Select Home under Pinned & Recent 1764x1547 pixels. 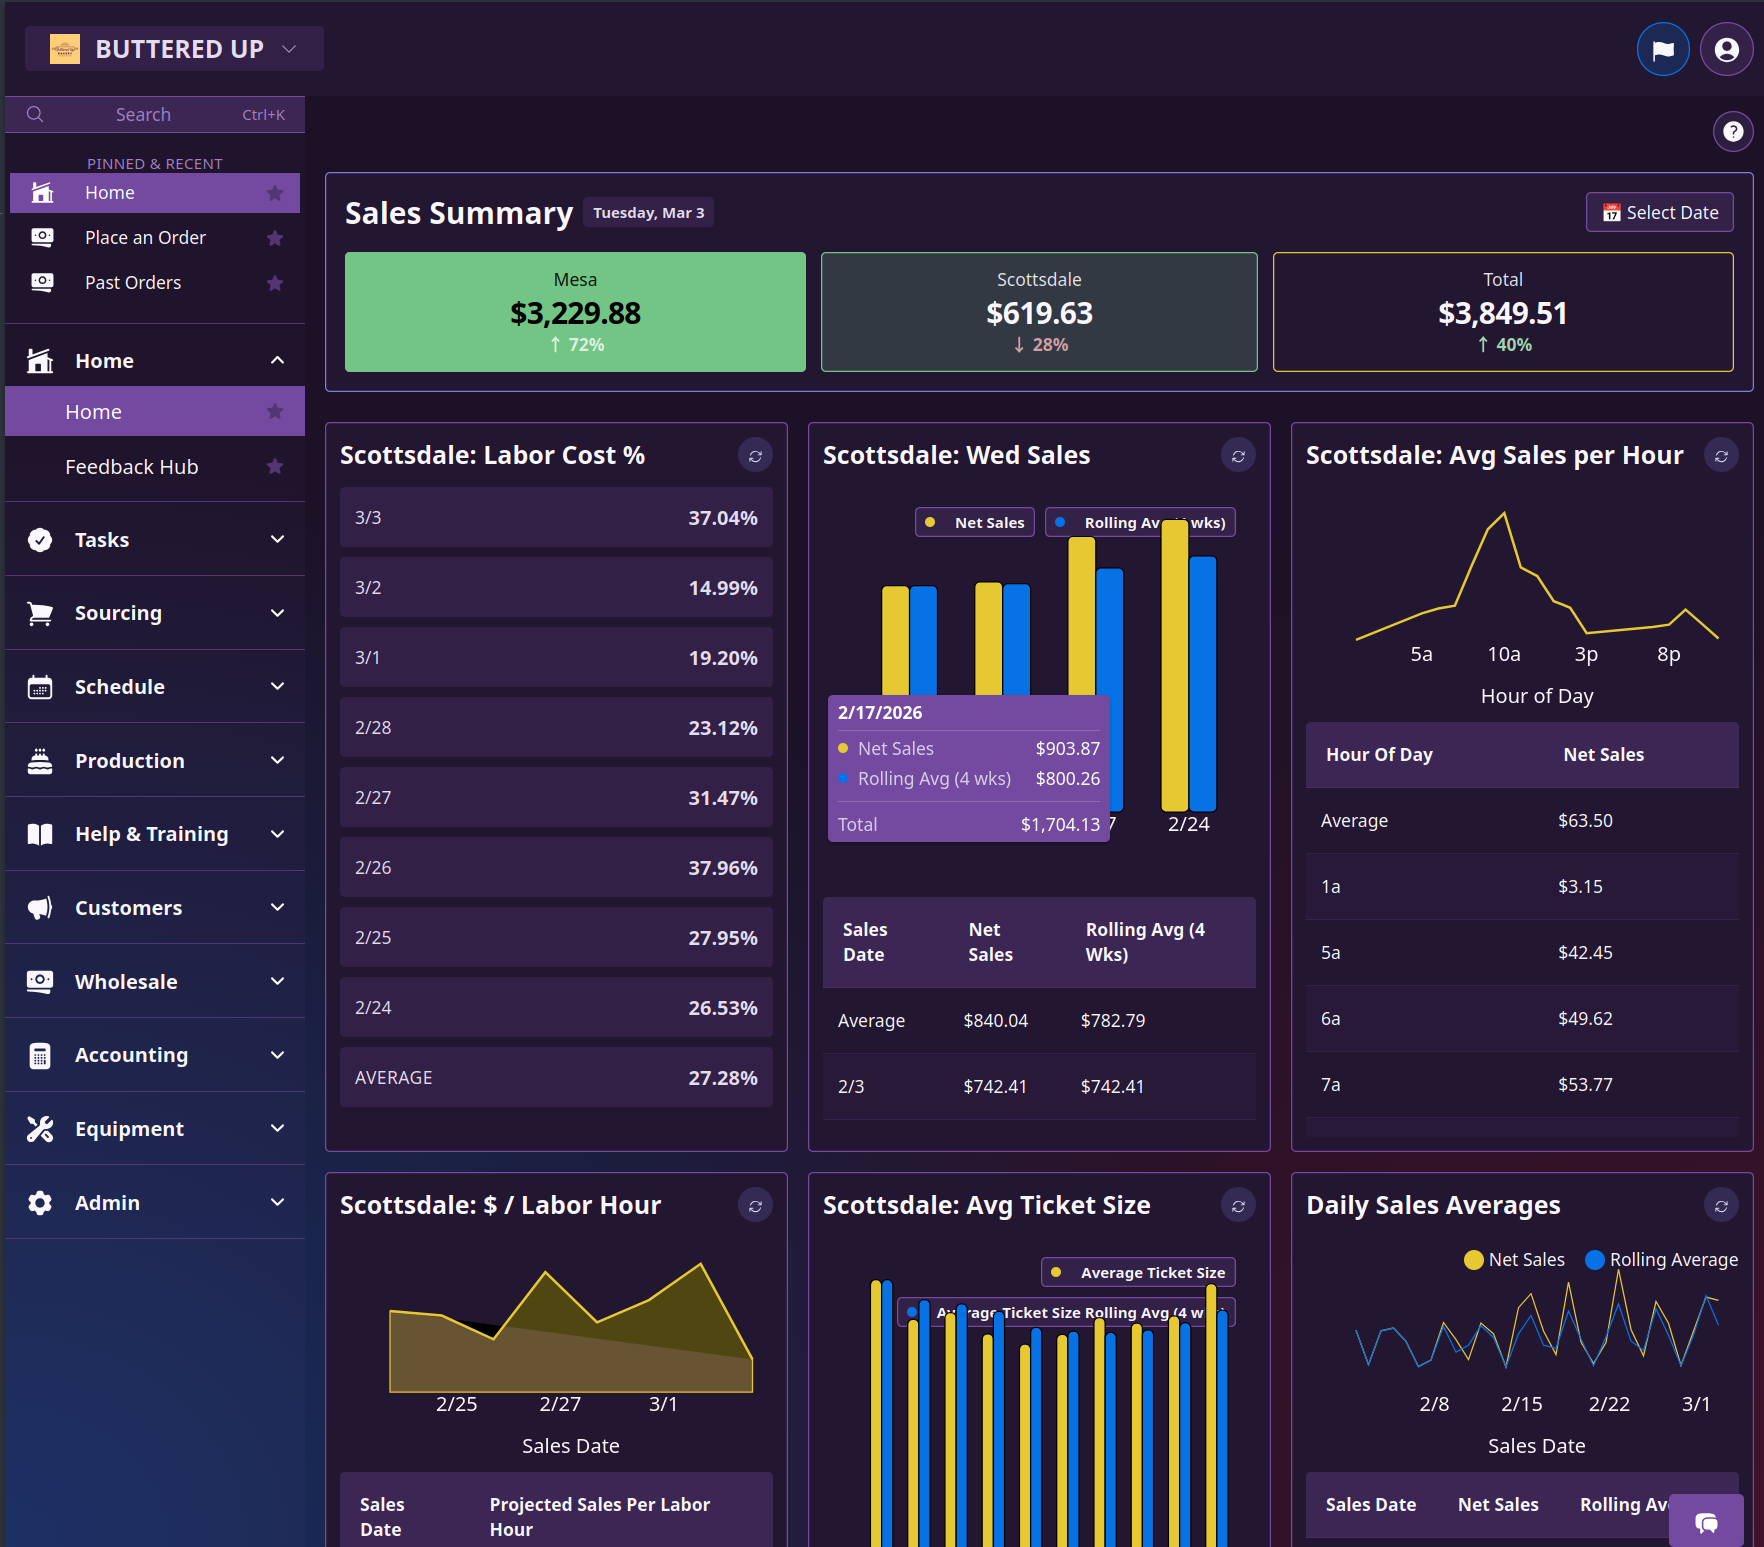(110, 192)
